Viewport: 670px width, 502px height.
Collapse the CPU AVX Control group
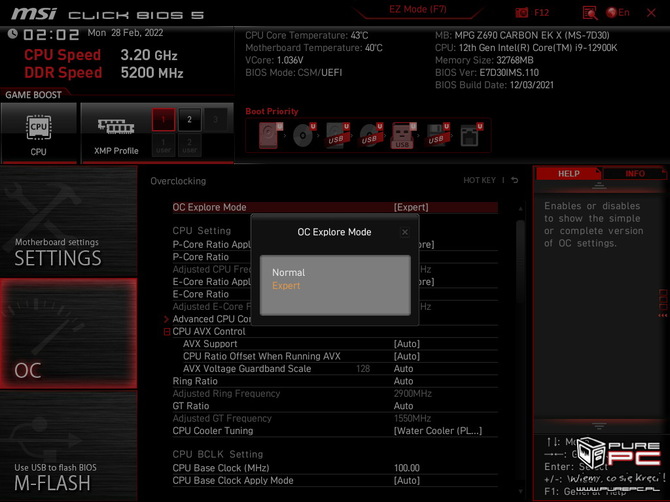pos(167,332)
